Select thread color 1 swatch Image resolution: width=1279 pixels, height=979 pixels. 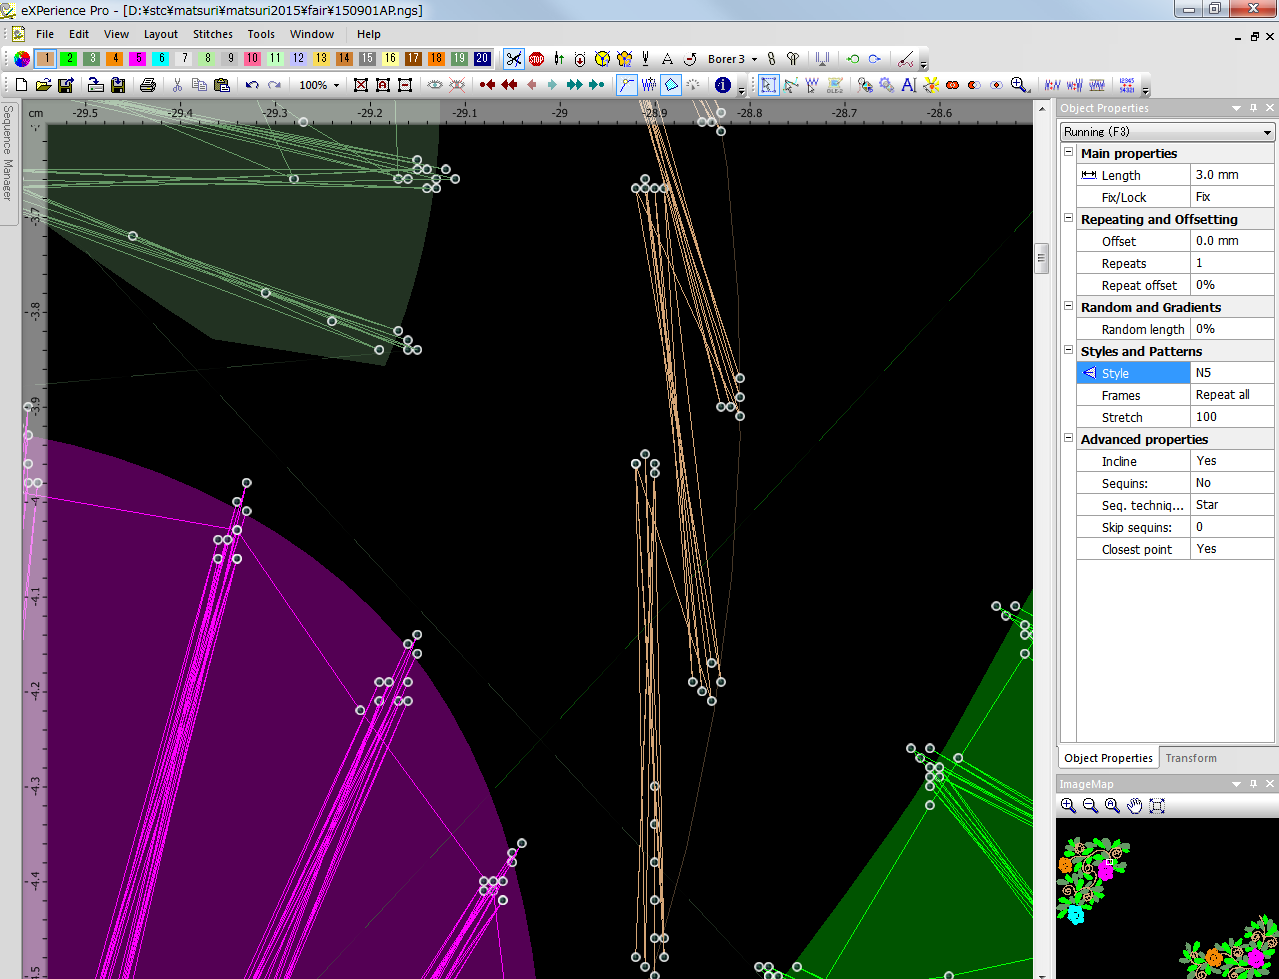[45, 59]
